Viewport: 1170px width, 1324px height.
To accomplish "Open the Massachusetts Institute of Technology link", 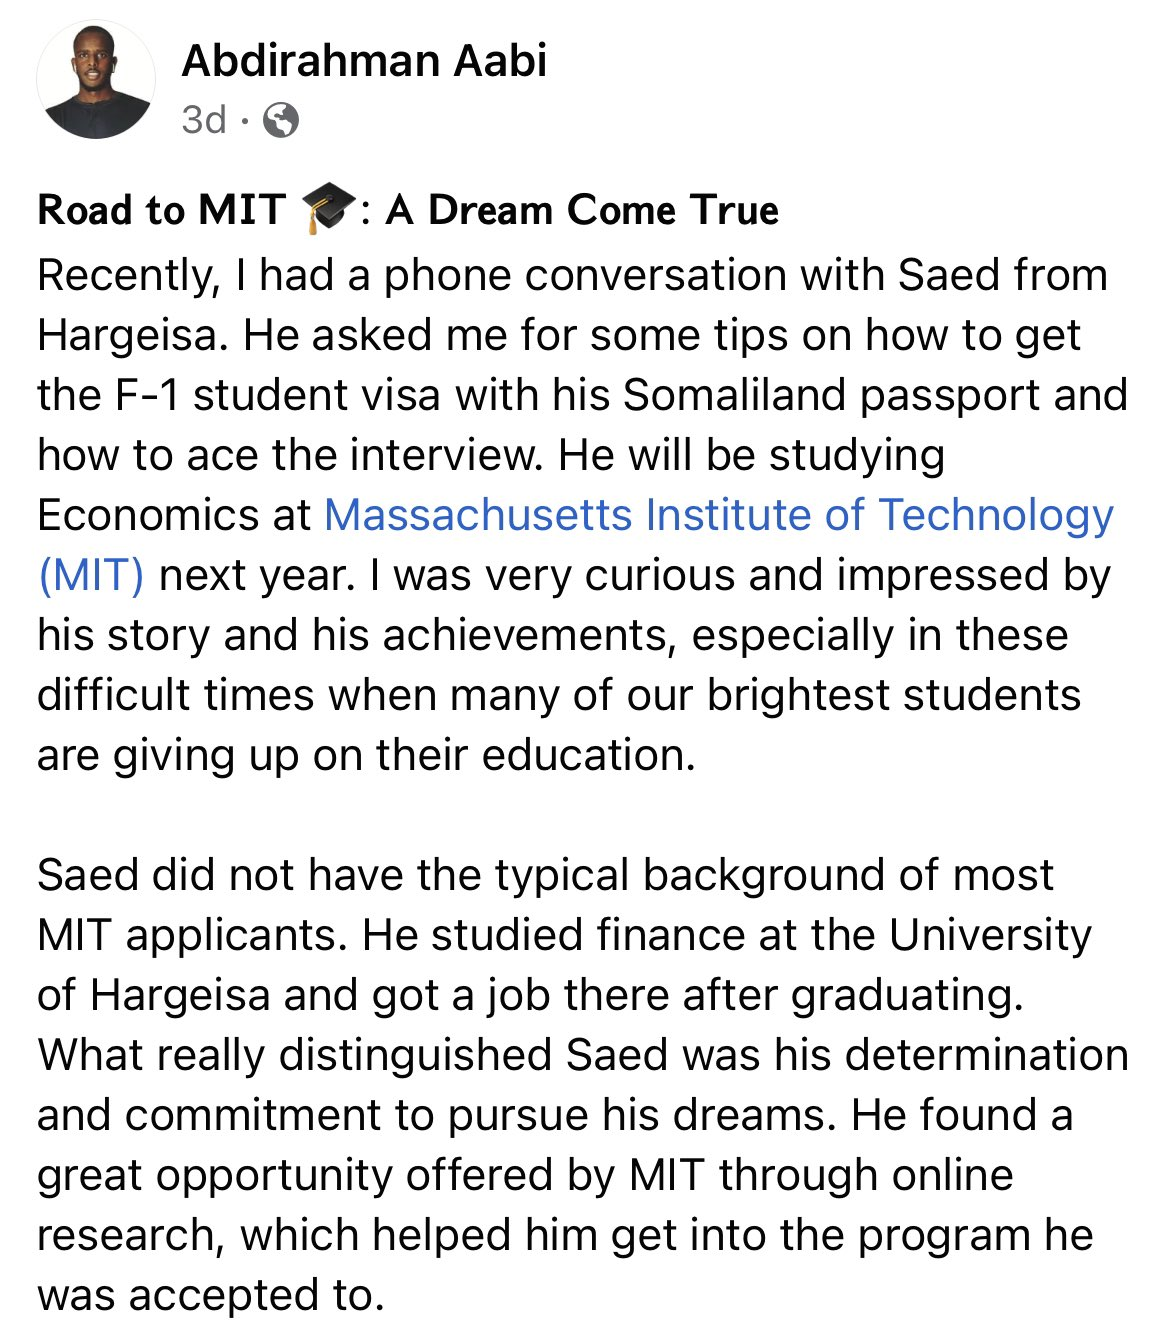I will 719,516.
